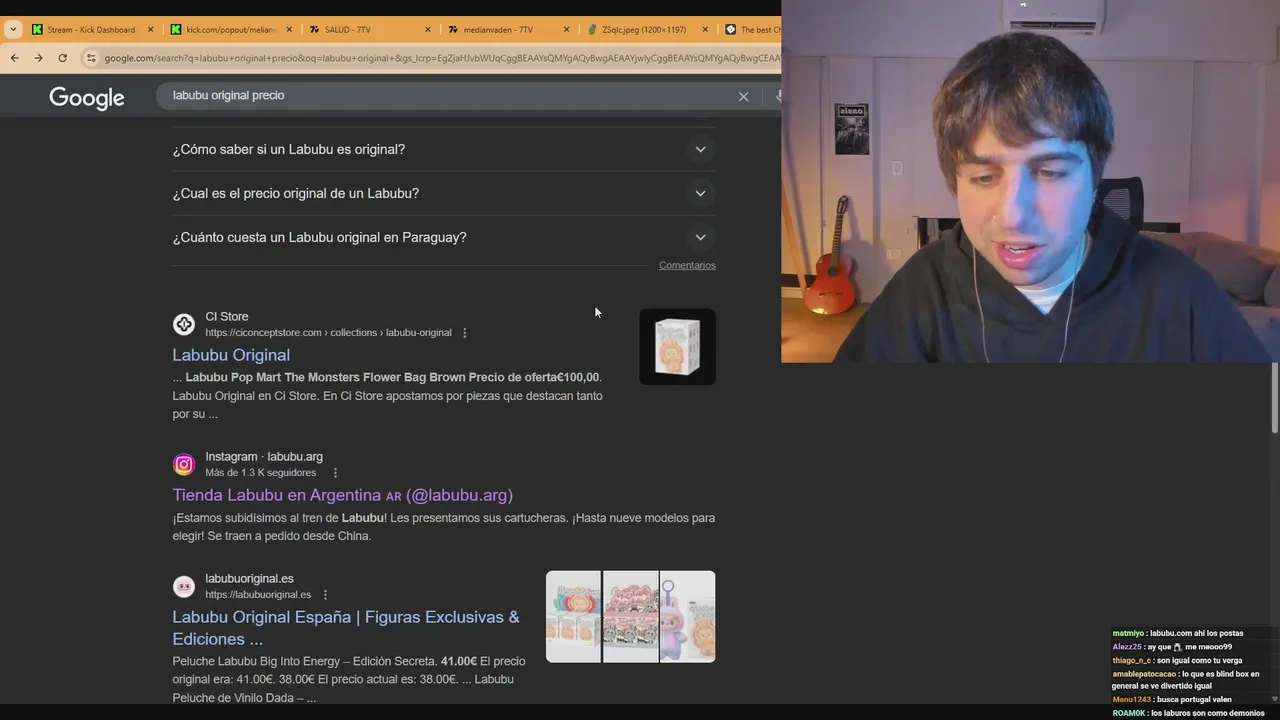Open labubuoriginal.es result options menu dots

pos(325,595)
